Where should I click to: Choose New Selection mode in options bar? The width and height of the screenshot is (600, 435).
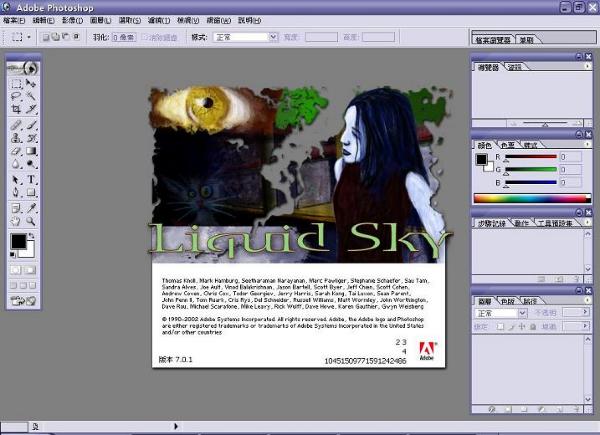46,37
